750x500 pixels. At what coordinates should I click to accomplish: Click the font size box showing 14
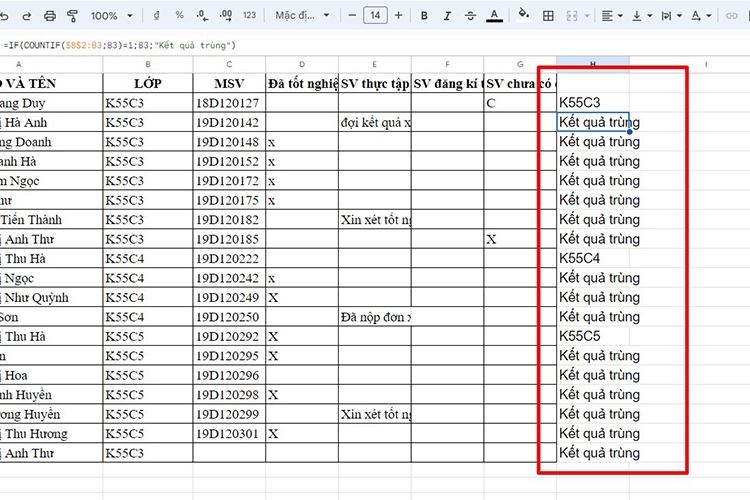click(x=375, y=15)
